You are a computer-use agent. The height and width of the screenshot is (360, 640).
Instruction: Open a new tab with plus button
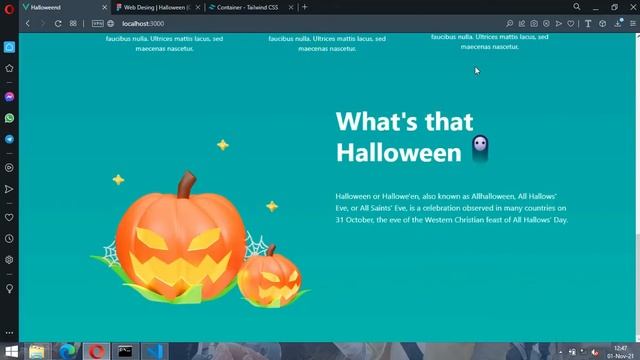pos(304,7)
